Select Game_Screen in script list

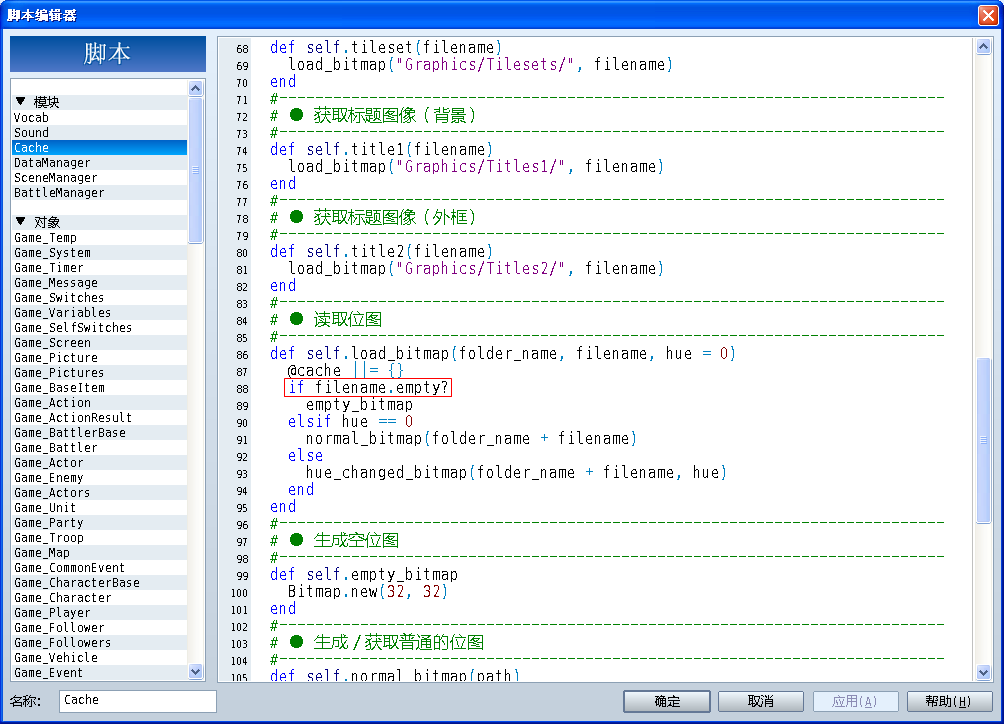[99, 343]
